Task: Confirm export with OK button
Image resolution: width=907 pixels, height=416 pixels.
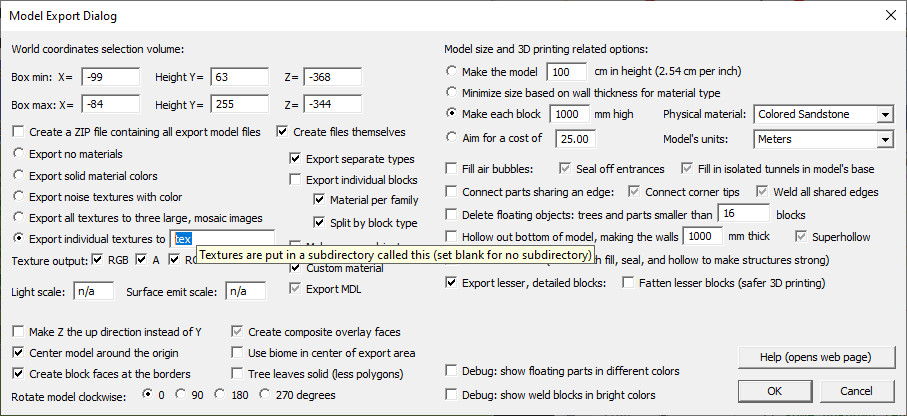Action: [x=774, y=391]
